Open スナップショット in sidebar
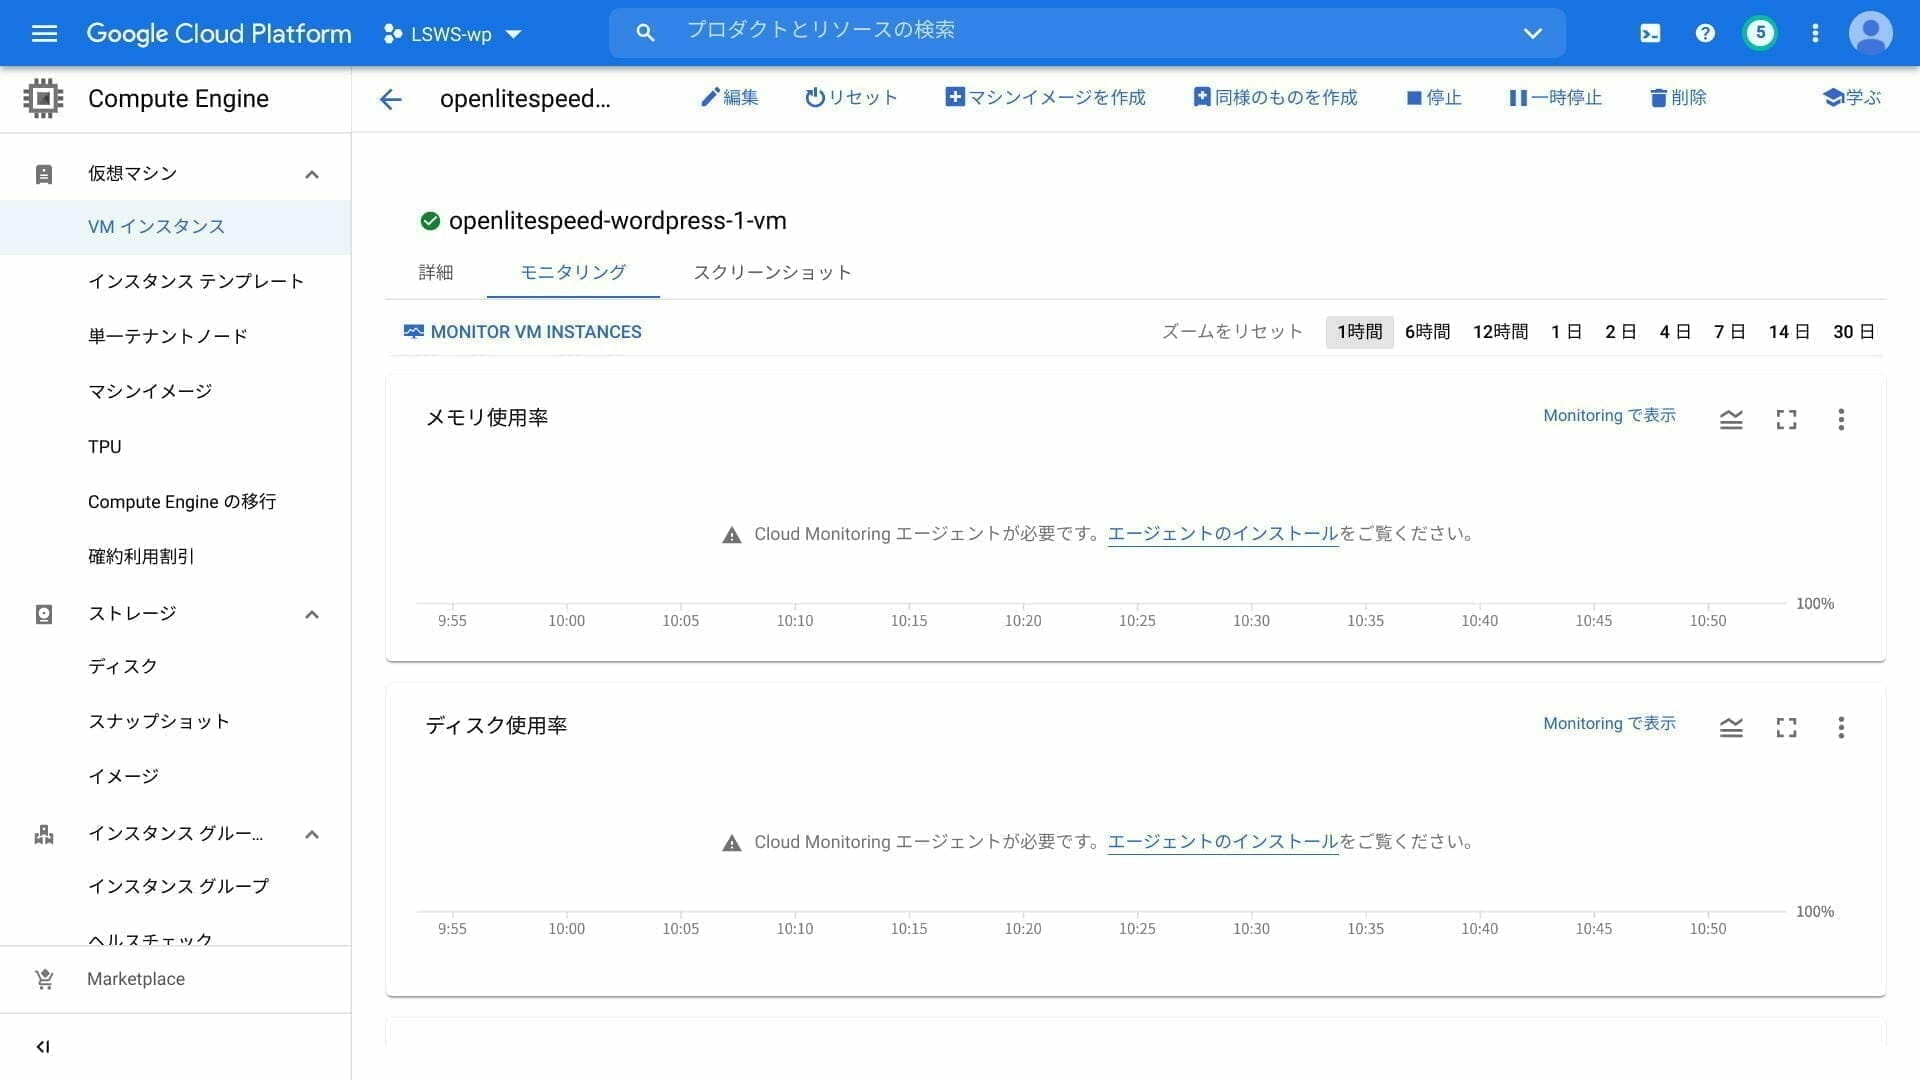Viewport: 1920px width, 1080px height. 159,721
